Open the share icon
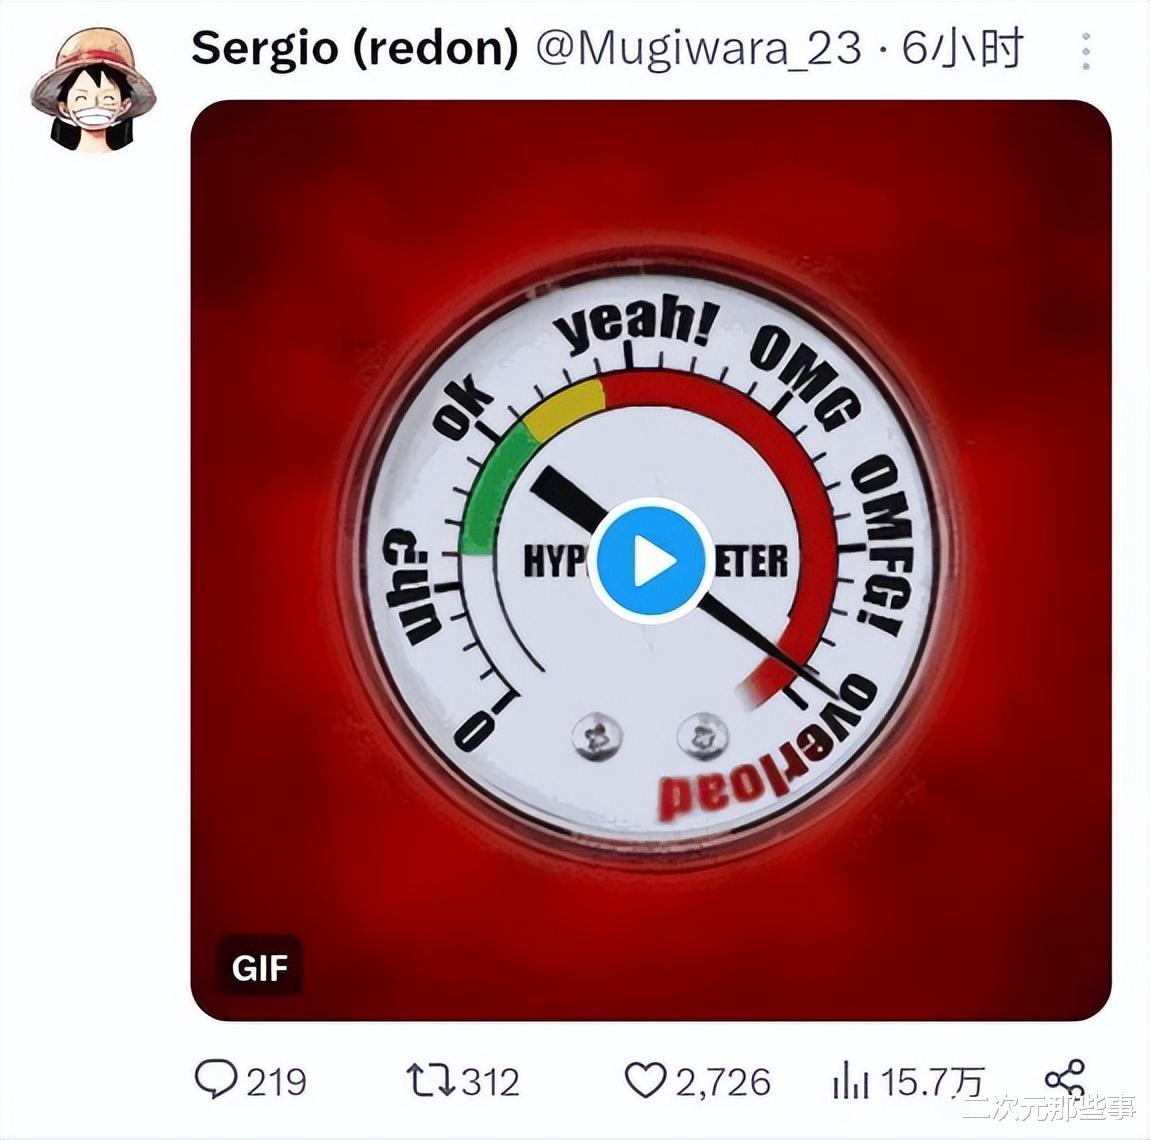 (x=1065, y=1080)
